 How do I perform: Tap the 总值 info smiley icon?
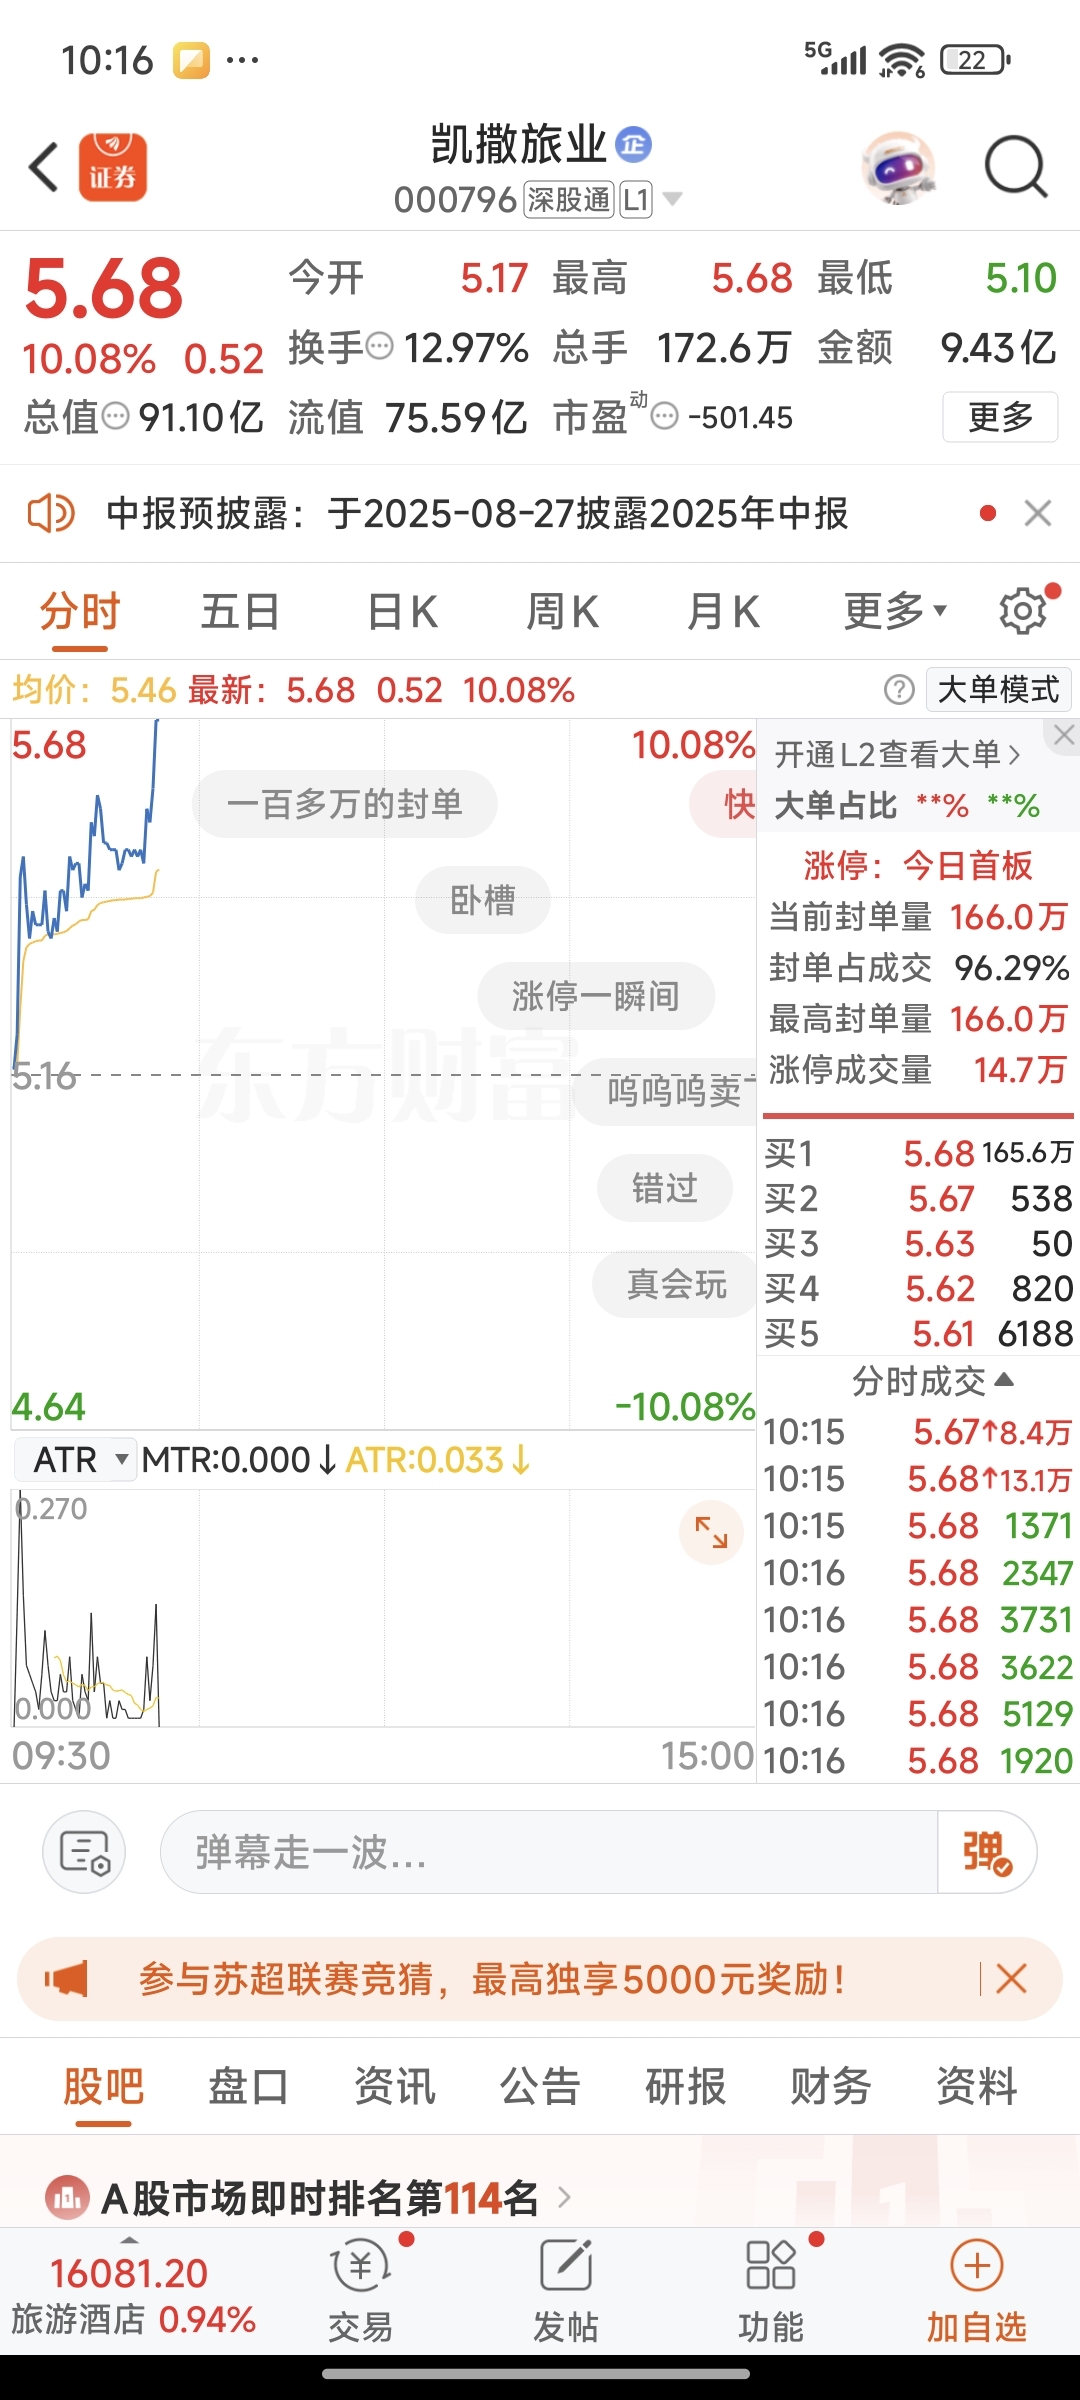[x=116, y=416]
